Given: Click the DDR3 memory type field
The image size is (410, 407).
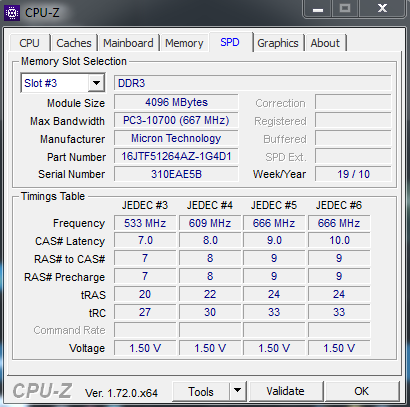Looking at the screenshot, I should (x=252, y=83).
